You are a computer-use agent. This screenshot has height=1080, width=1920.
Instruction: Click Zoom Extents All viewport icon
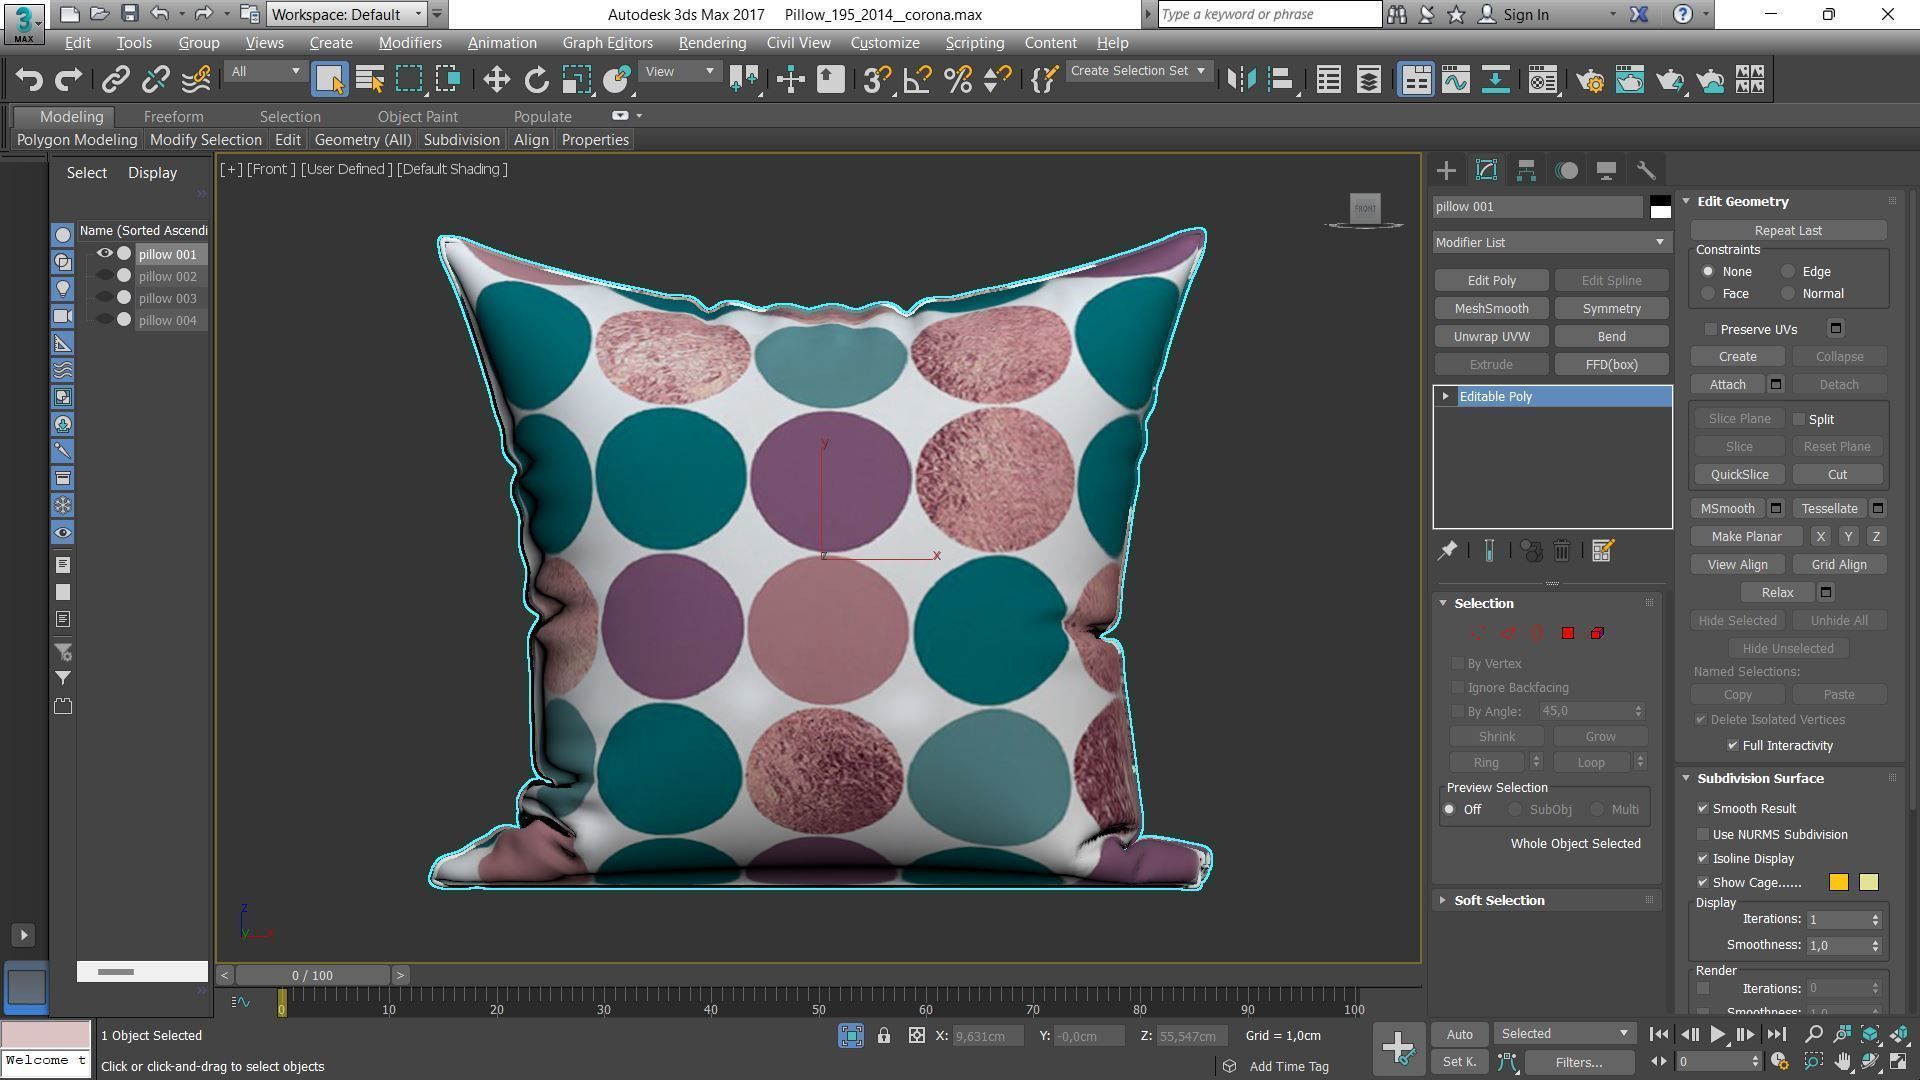[x=1870, y=1034]
